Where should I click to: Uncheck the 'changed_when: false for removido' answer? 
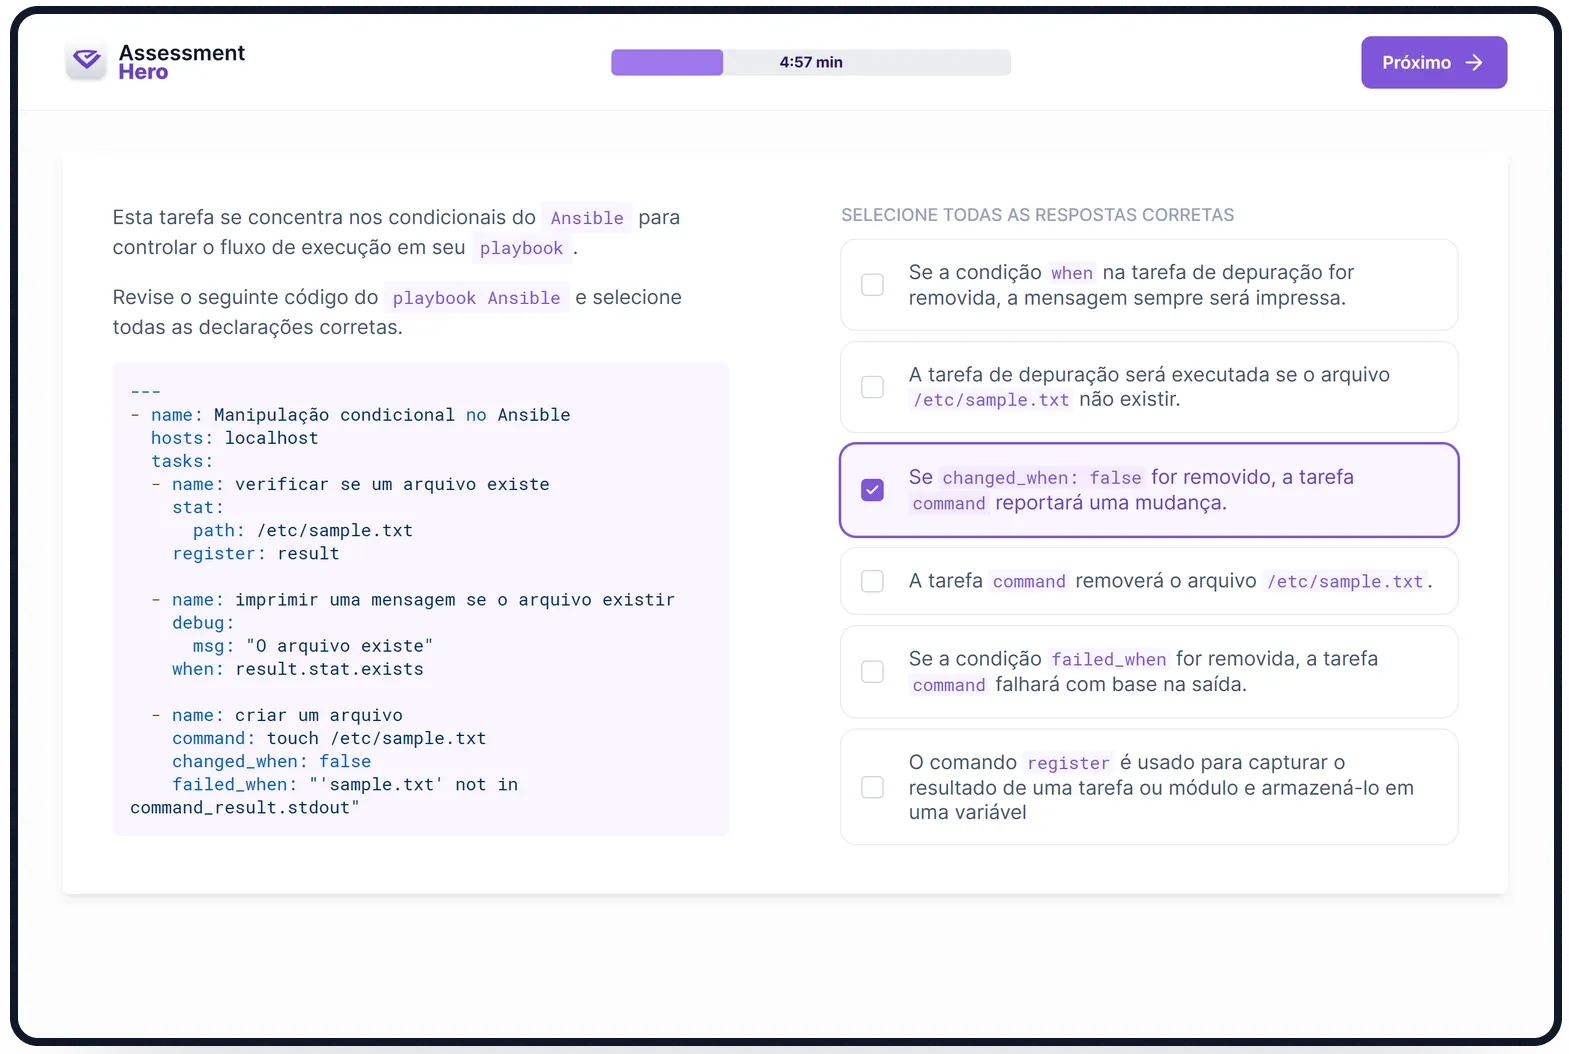click(872, 490)
